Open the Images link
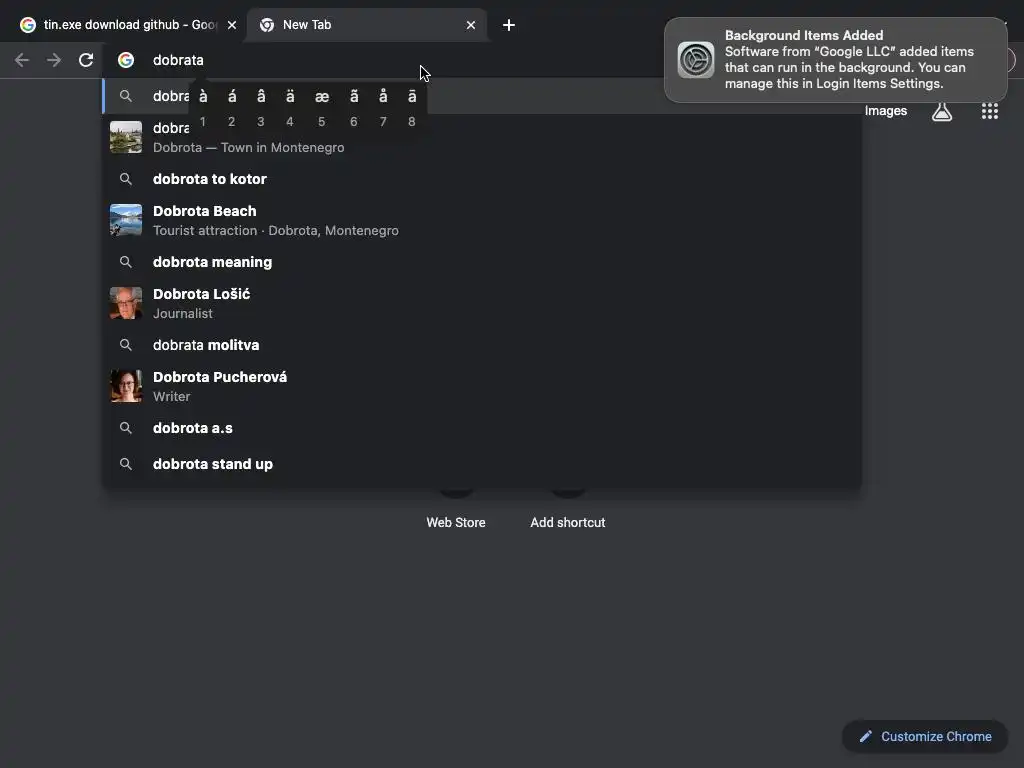This screenshot has width=1024, height=768. point(886,111)
